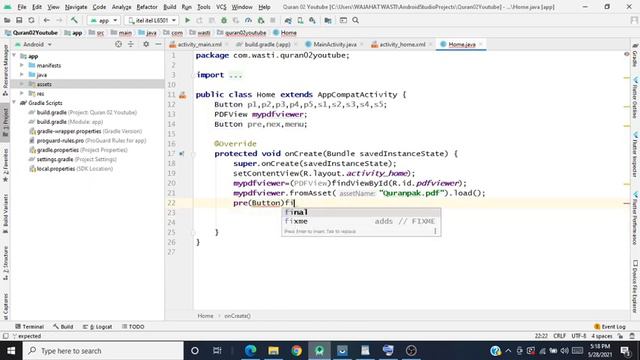Expand the folded import block
Image resolution: width=640 pixels, height=360 pixels.
click(236, 75)
